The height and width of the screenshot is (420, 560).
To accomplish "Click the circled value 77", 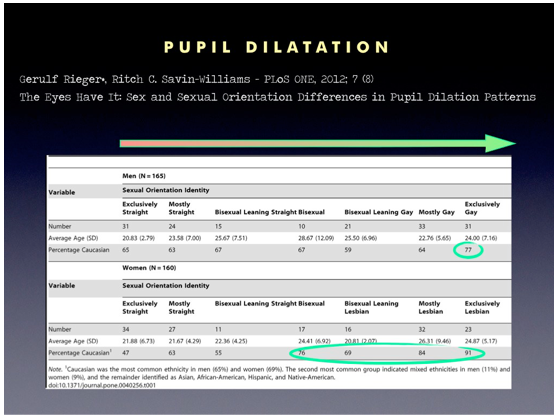I will coord(468,250).
